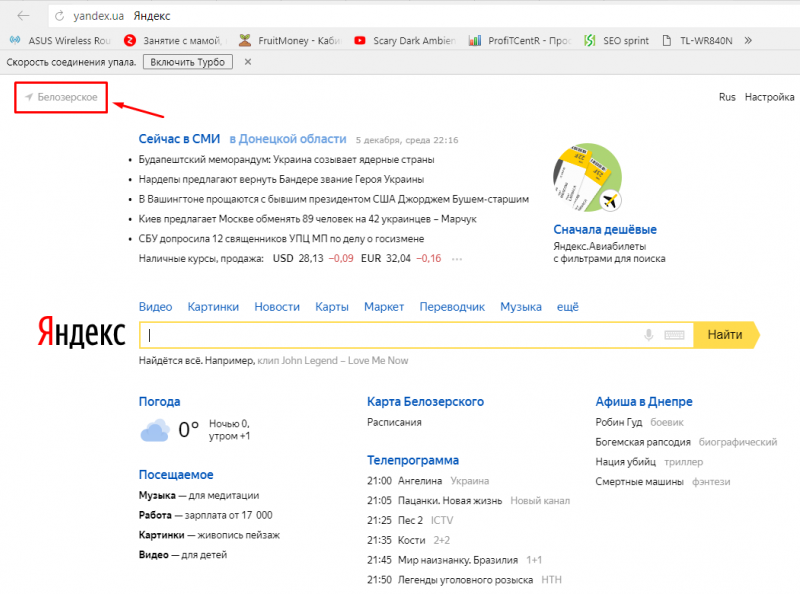Click the Яндекс logo
The width and height of the screenshot is (800, 594).
point(82,332)
